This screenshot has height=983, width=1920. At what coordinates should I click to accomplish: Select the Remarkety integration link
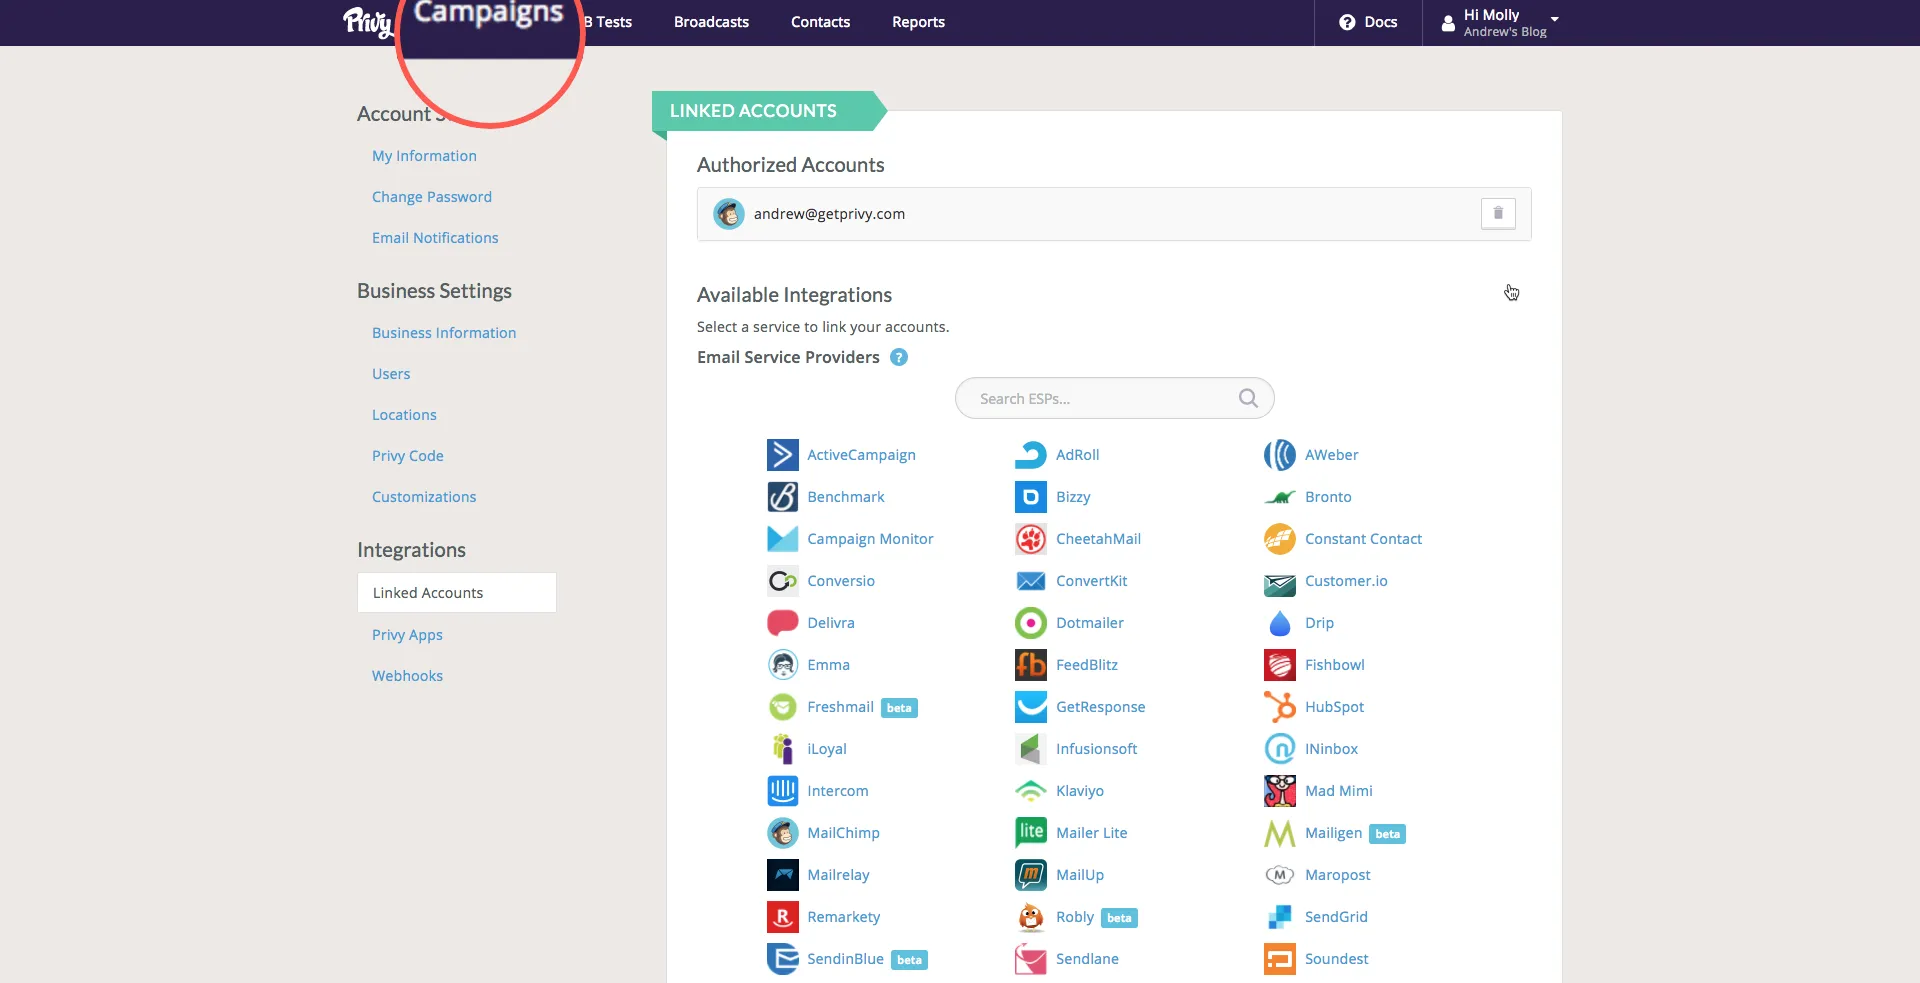(843, 917)
